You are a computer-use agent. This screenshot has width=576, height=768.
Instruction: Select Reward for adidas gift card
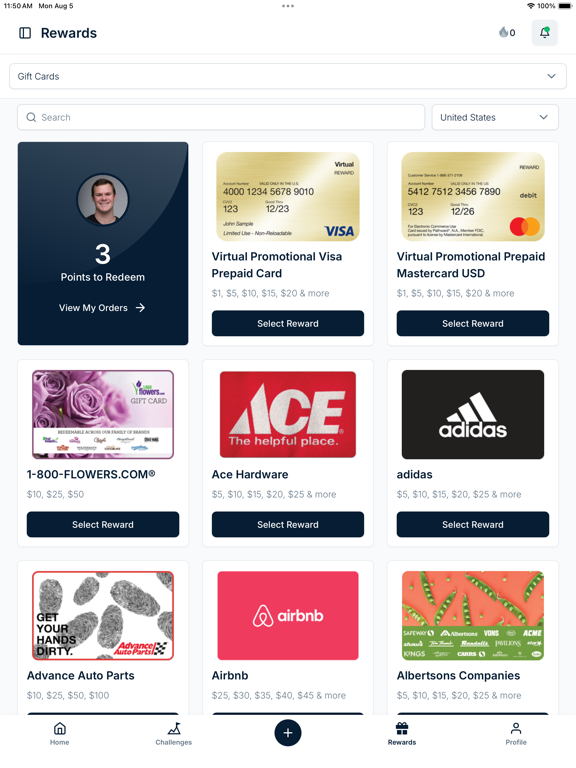click(473, 525)
